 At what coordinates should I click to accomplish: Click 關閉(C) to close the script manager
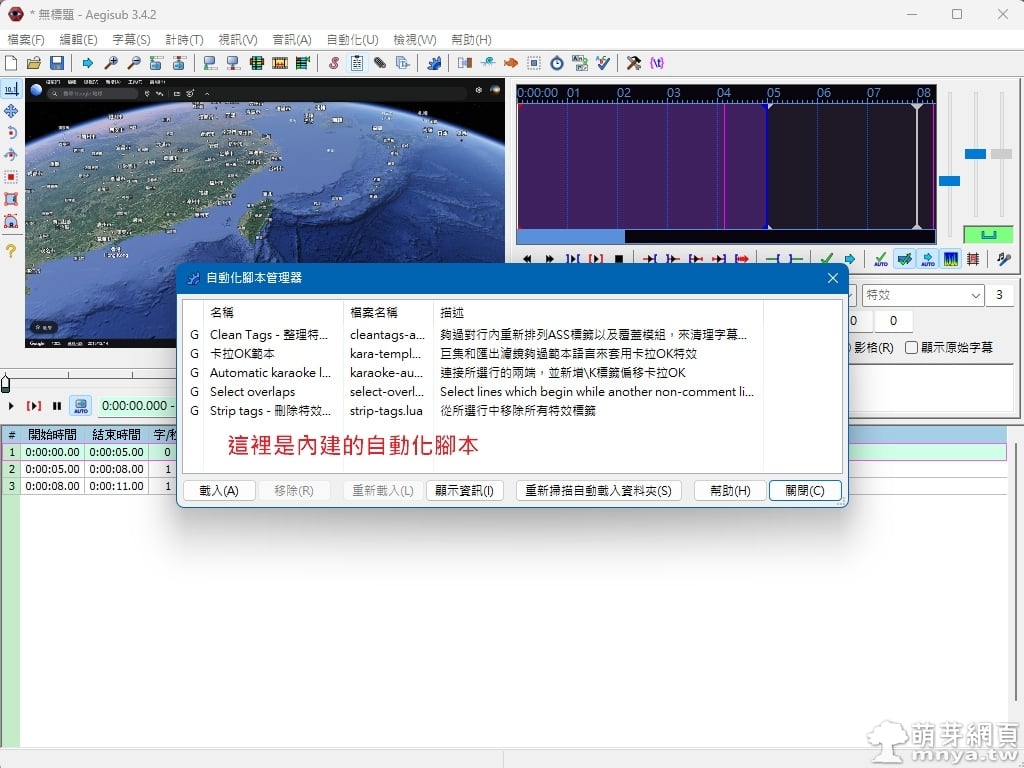click(x=805, y=491)
